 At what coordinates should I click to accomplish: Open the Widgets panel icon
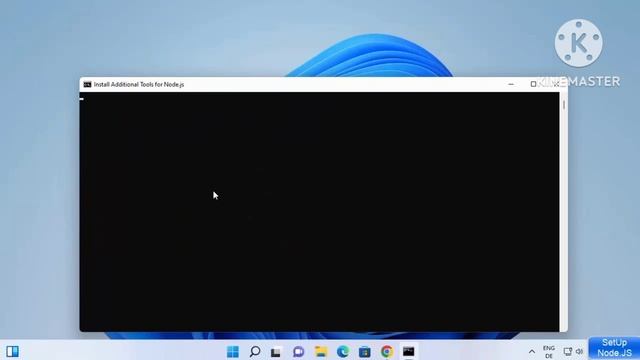pyautogui.click(x=12, y=351)
